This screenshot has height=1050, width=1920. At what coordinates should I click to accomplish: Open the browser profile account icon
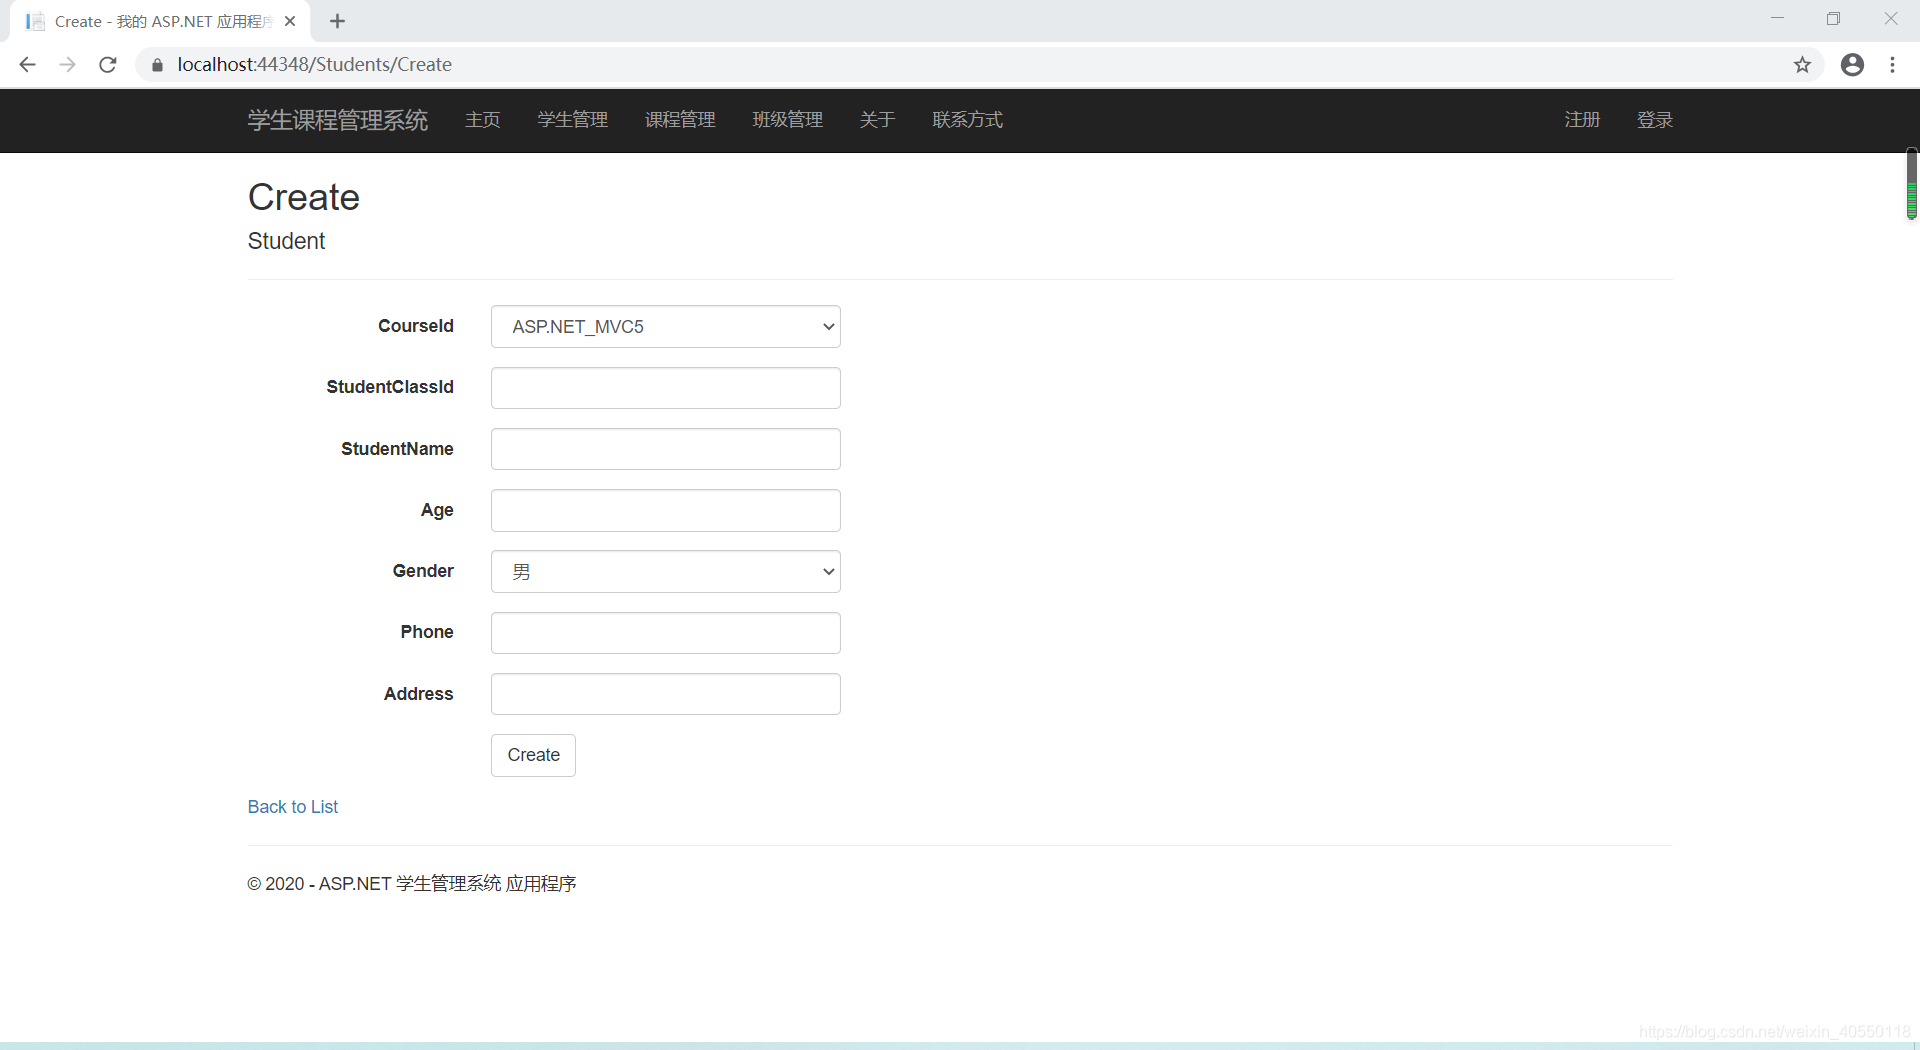pos(1852,65)
